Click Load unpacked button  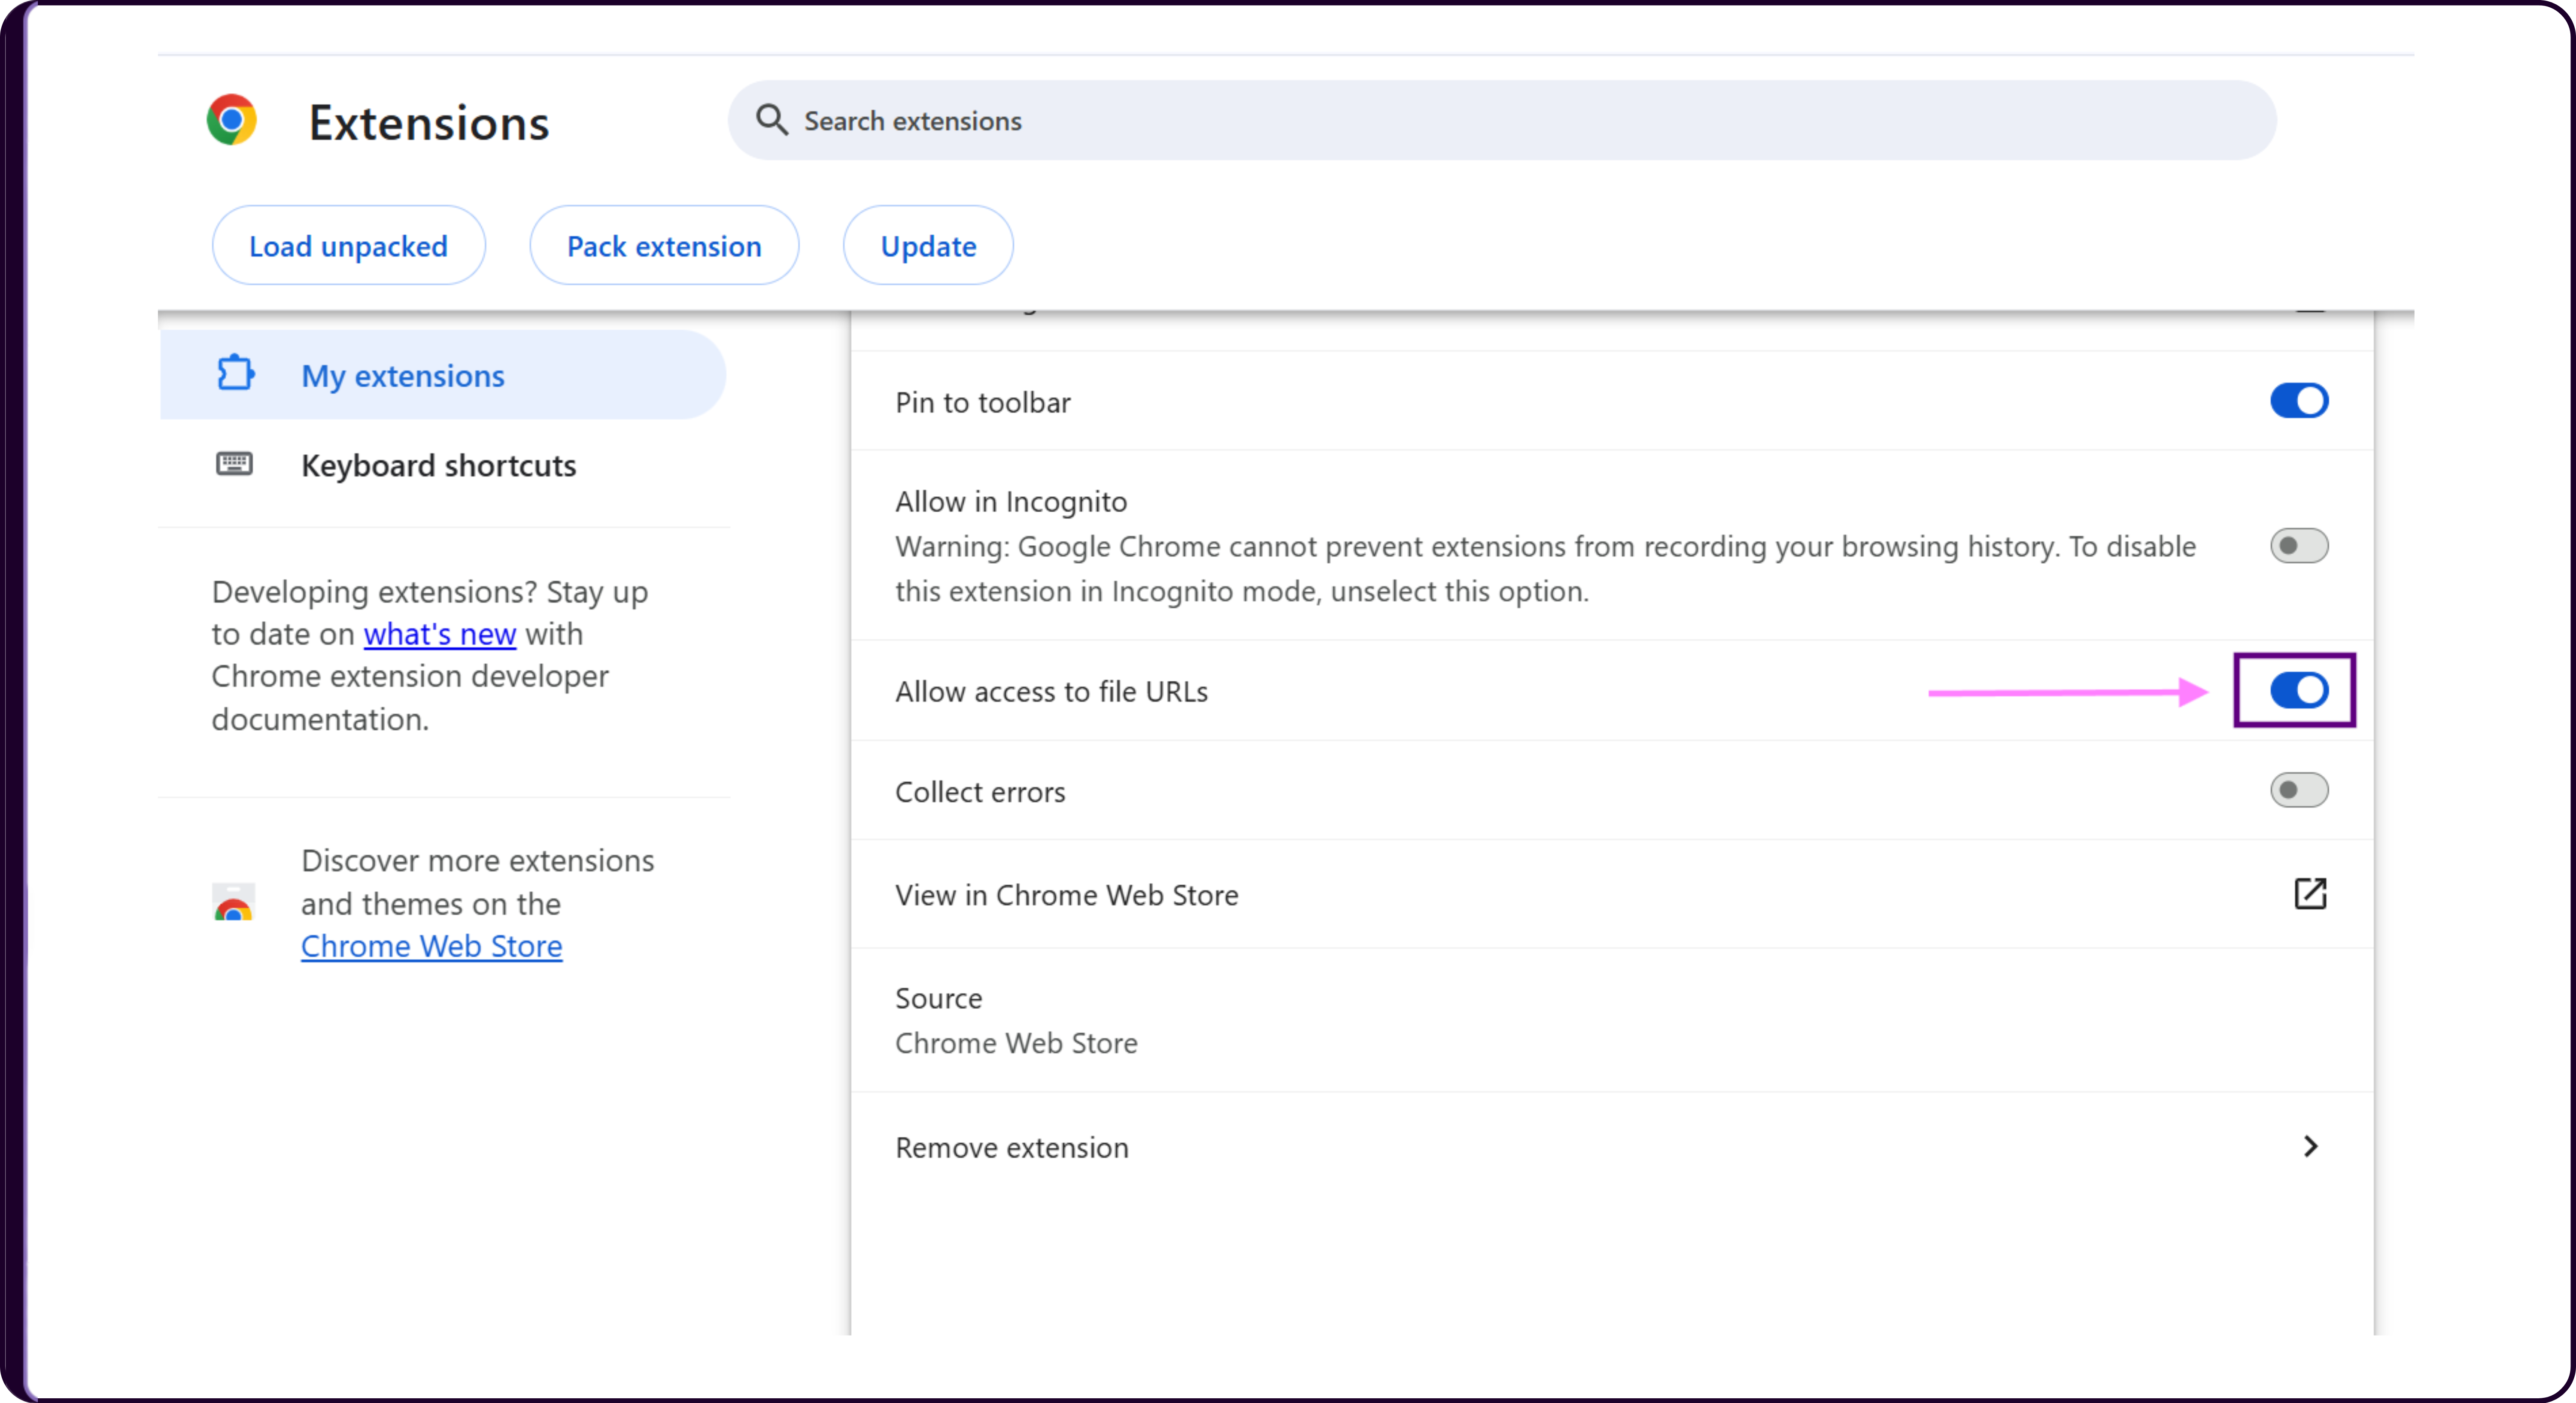tap(348, 246)
